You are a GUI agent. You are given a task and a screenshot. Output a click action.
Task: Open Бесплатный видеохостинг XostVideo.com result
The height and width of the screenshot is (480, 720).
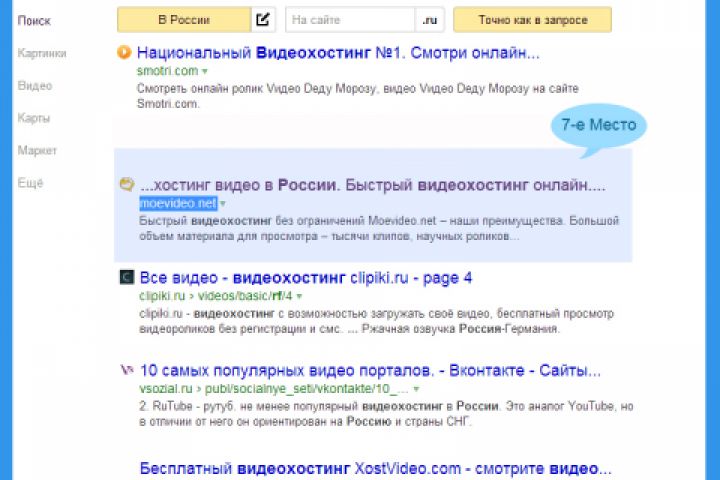tap(376, 469)
